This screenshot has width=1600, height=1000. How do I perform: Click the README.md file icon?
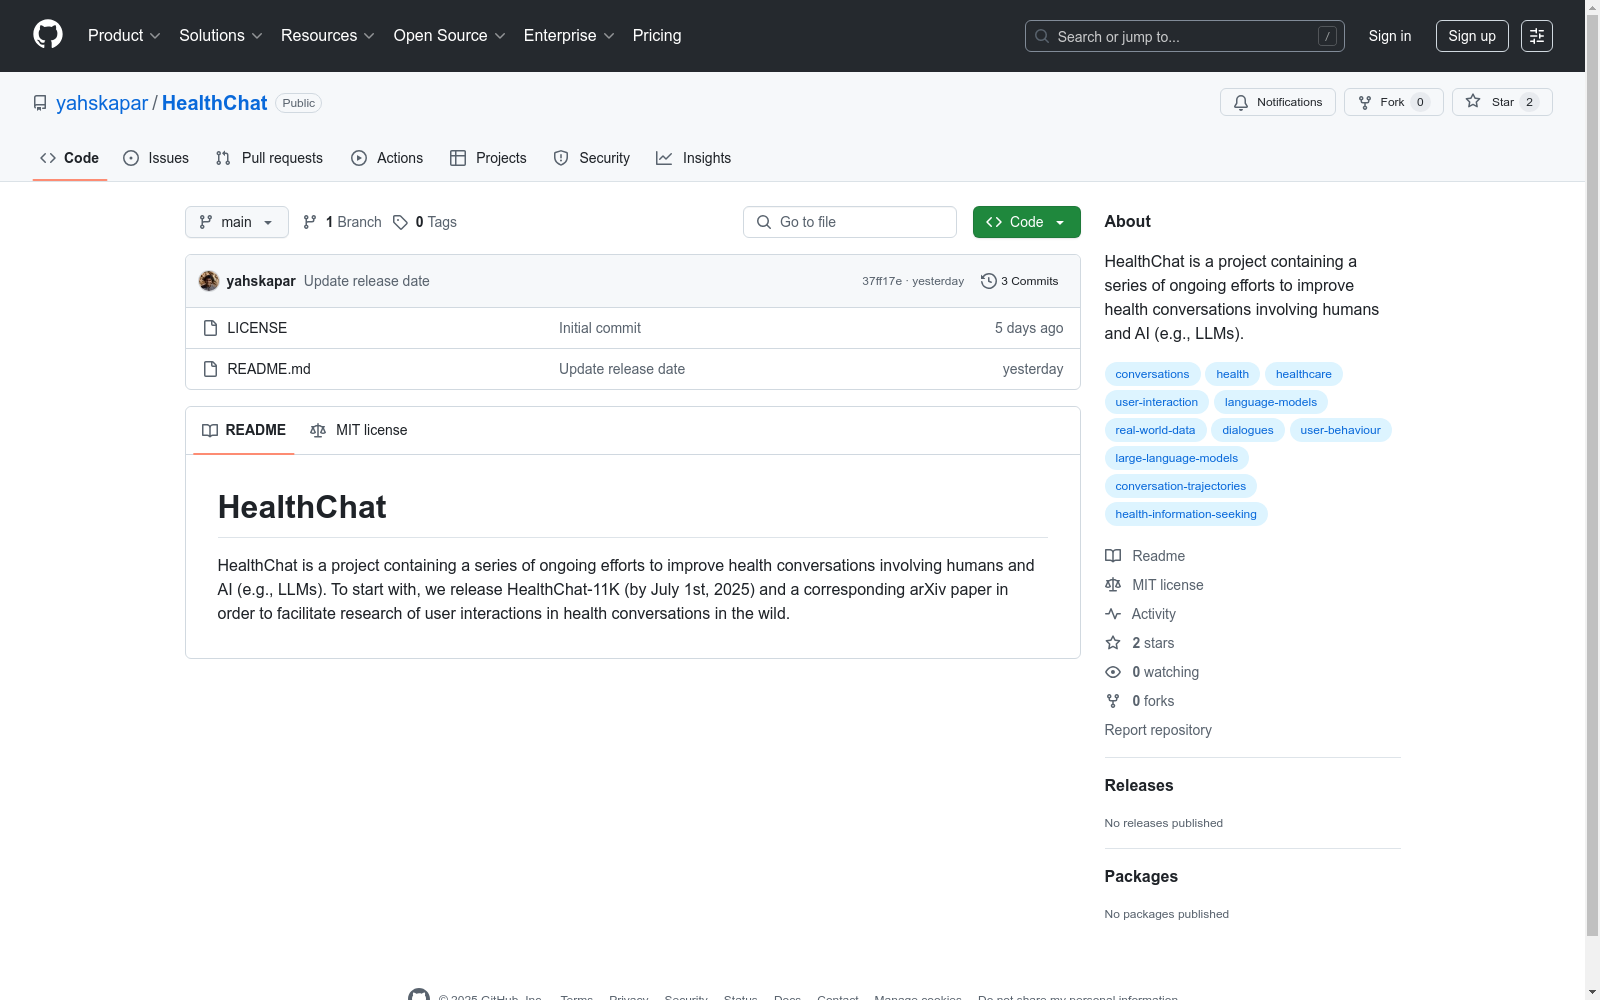(210, 369)
